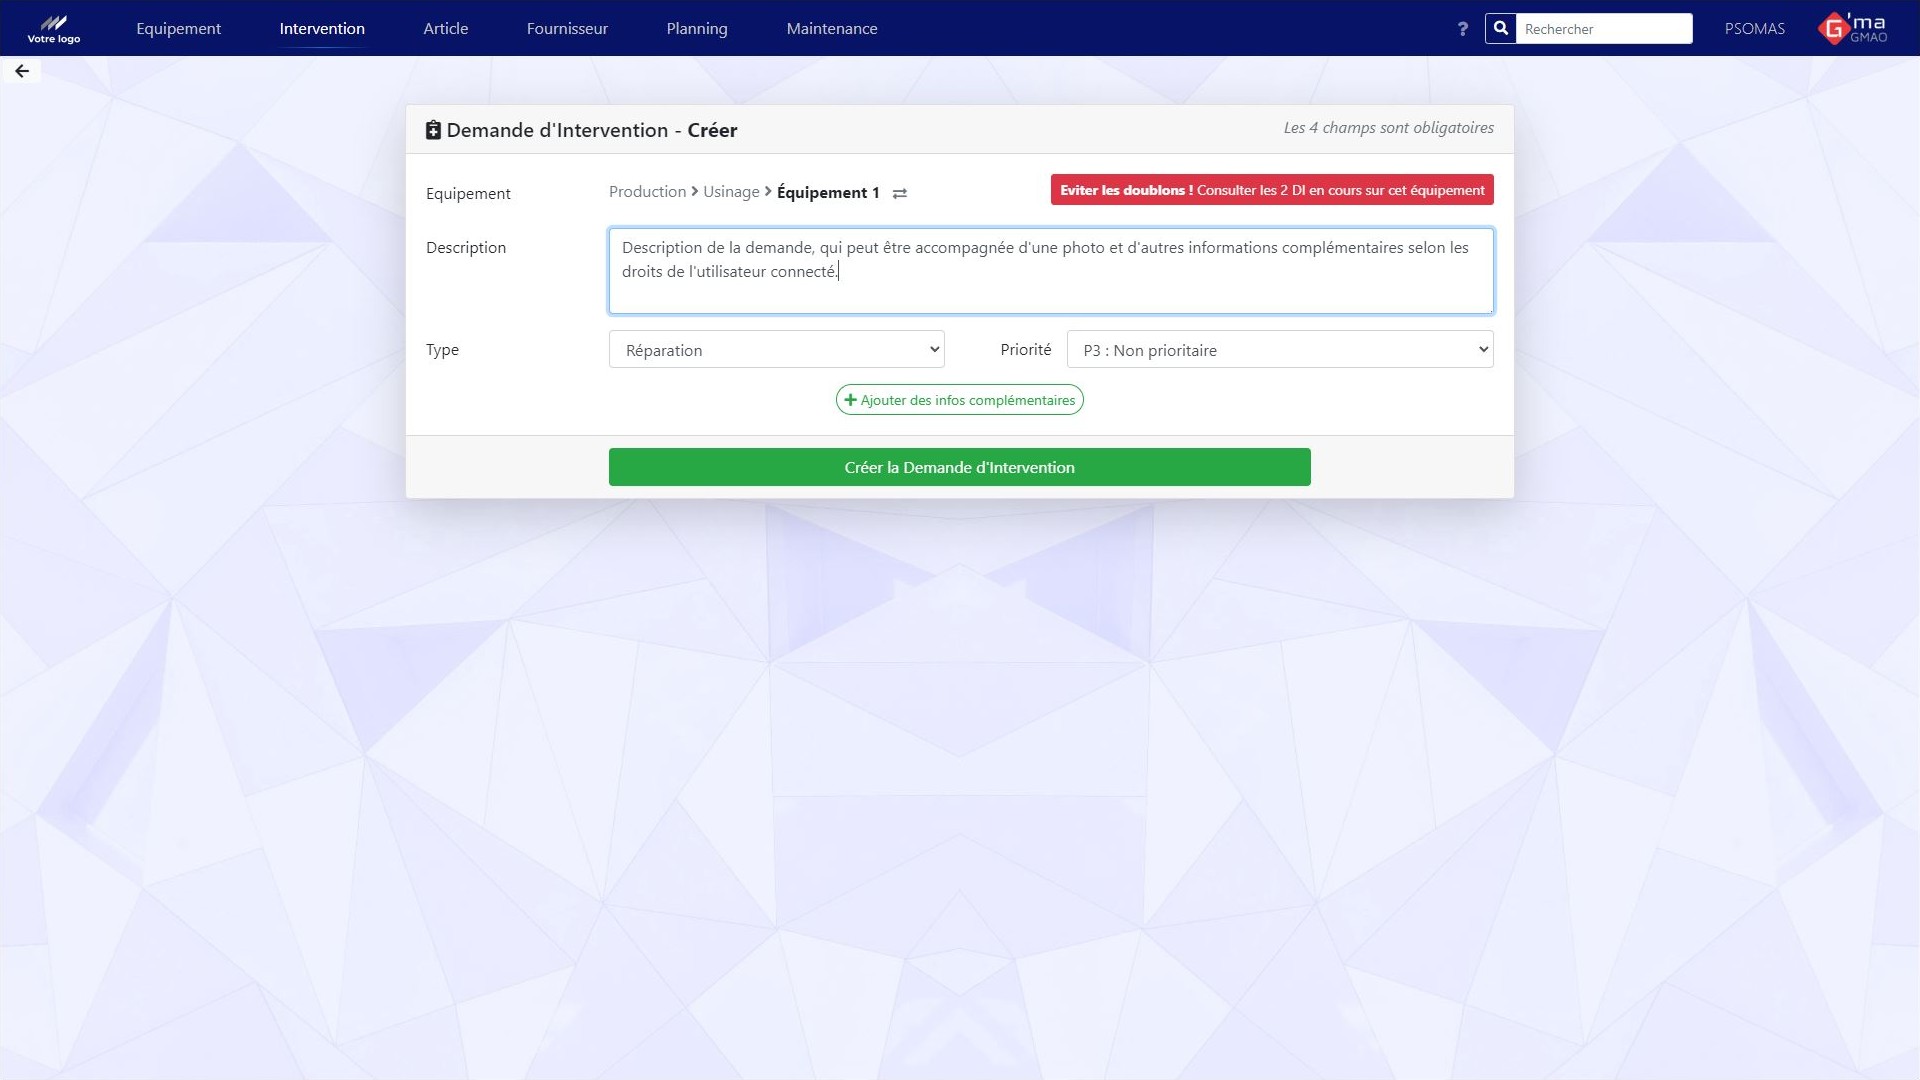Click the back arrow icon
The width and height of the screenshot is (1920, 1080).
point(22,71)
